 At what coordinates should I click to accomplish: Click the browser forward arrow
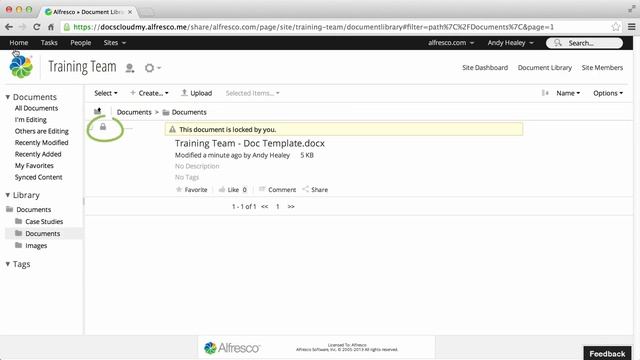tap(22, 27)
